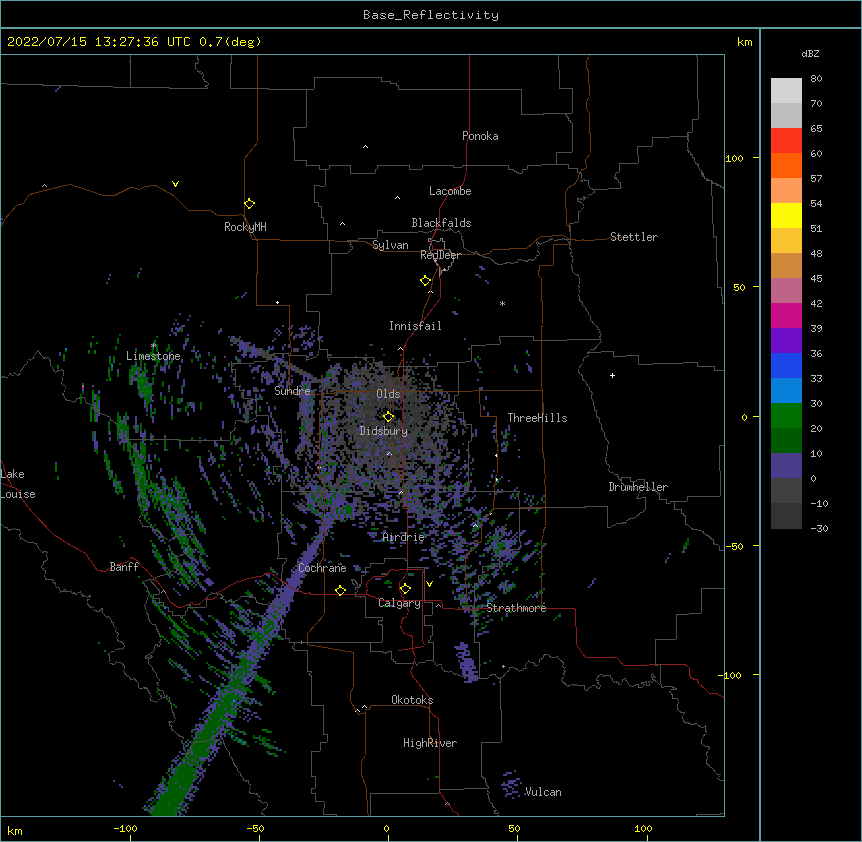Click the Calgary city label

(399, 603)
